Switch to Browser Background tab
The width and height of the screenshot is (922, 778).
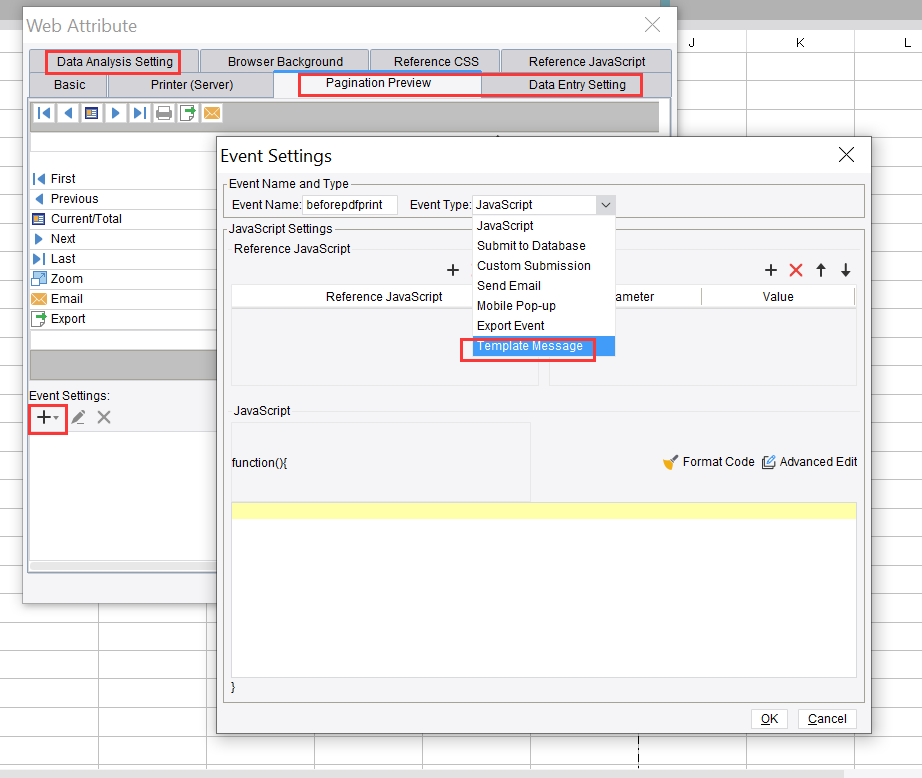(x=285, y=62)
